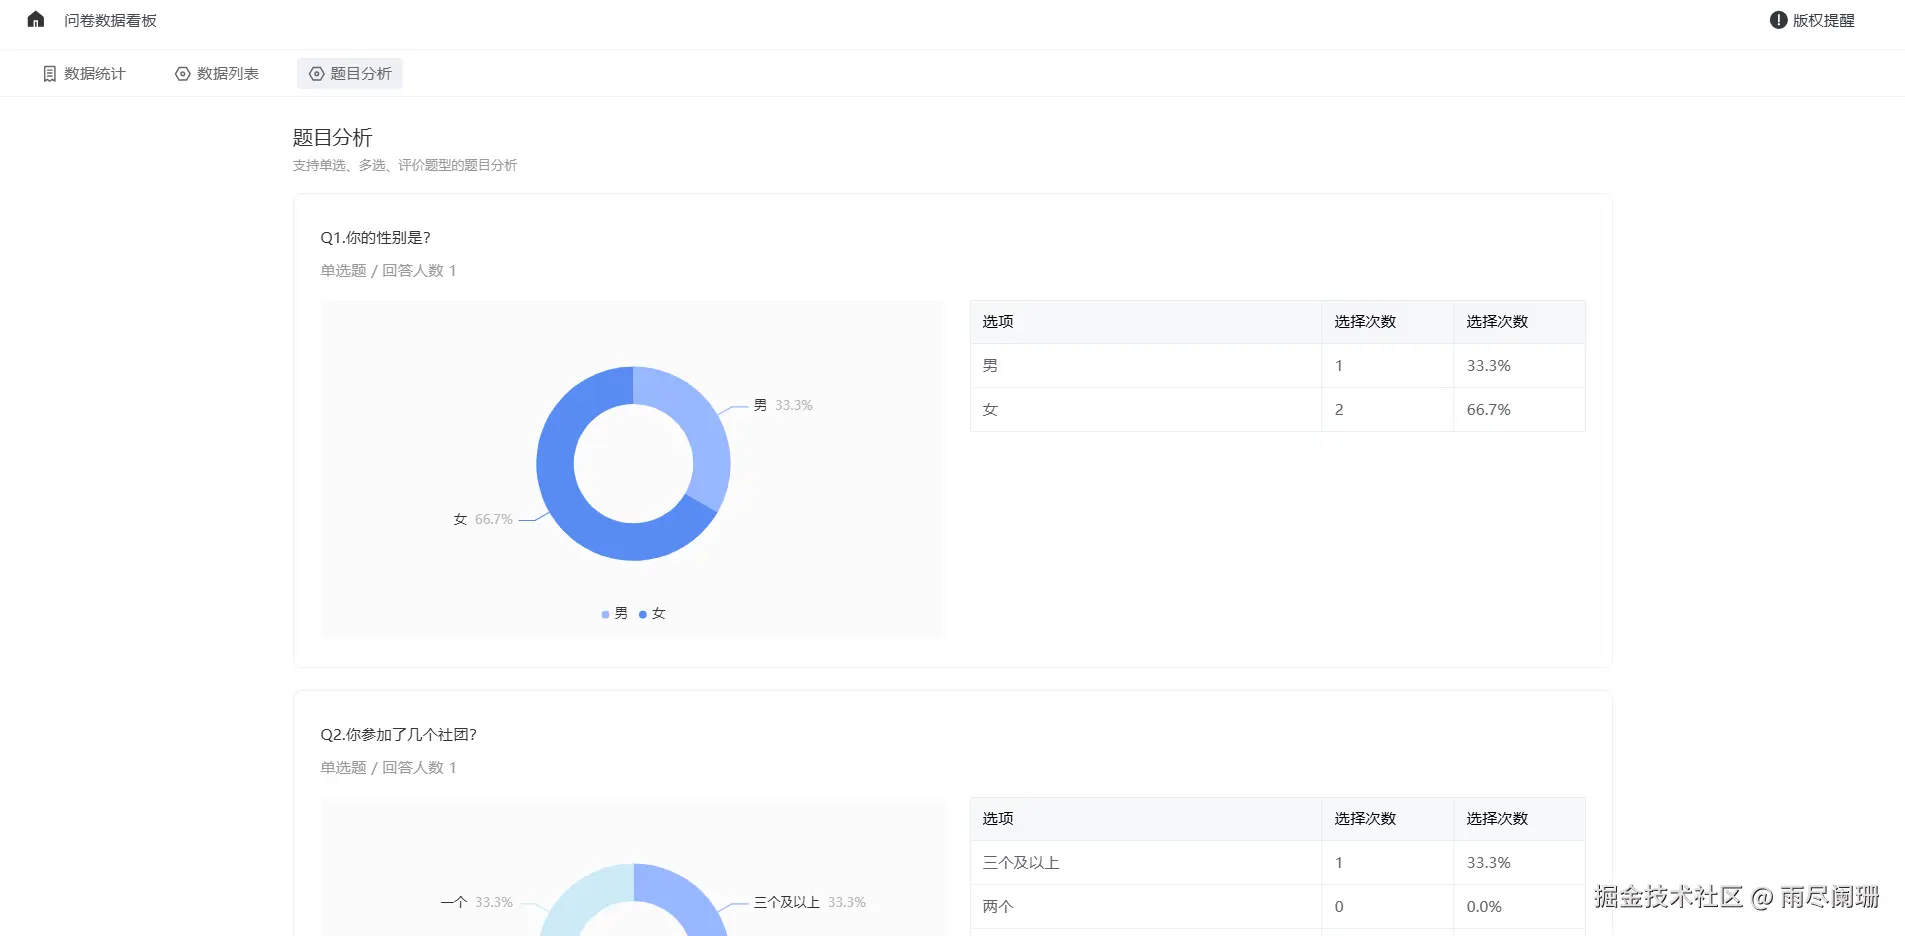Click the hexagon icon beside 数据列表
The width and height of the screenshot is (1905, 936).
[182, 74]
